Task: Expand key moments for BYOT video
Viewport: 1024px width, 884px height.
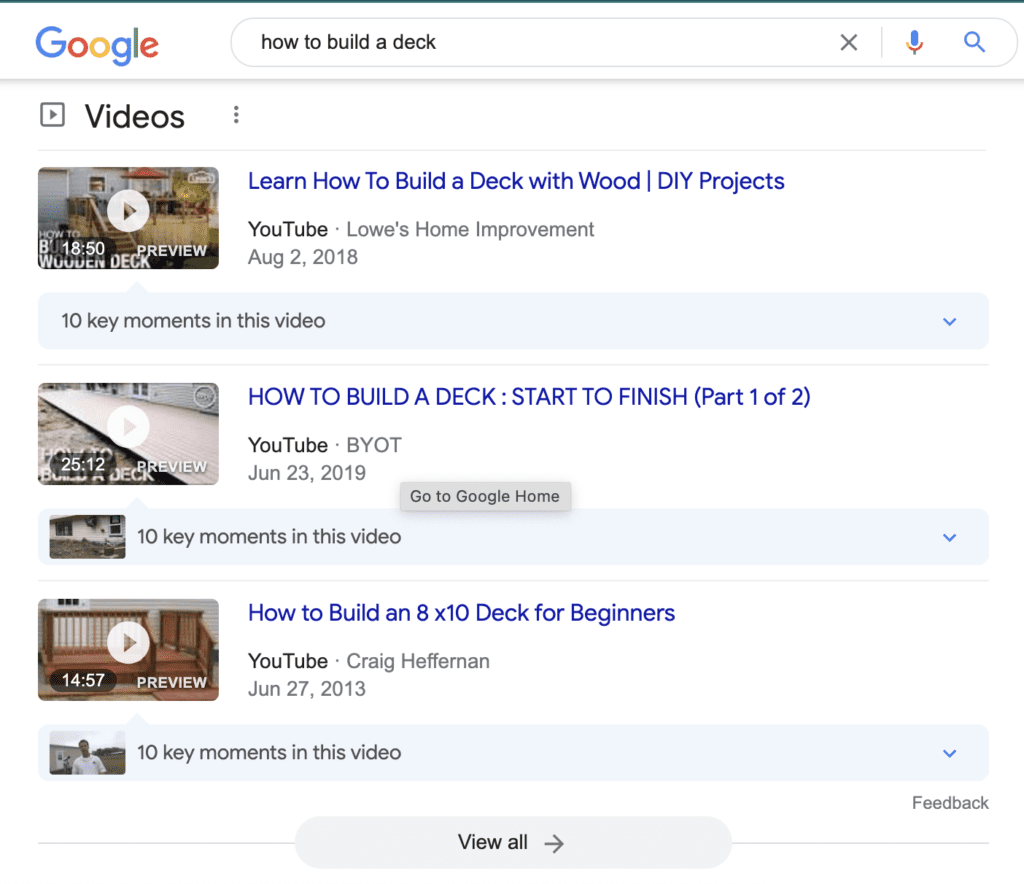Action: (949, 537)
